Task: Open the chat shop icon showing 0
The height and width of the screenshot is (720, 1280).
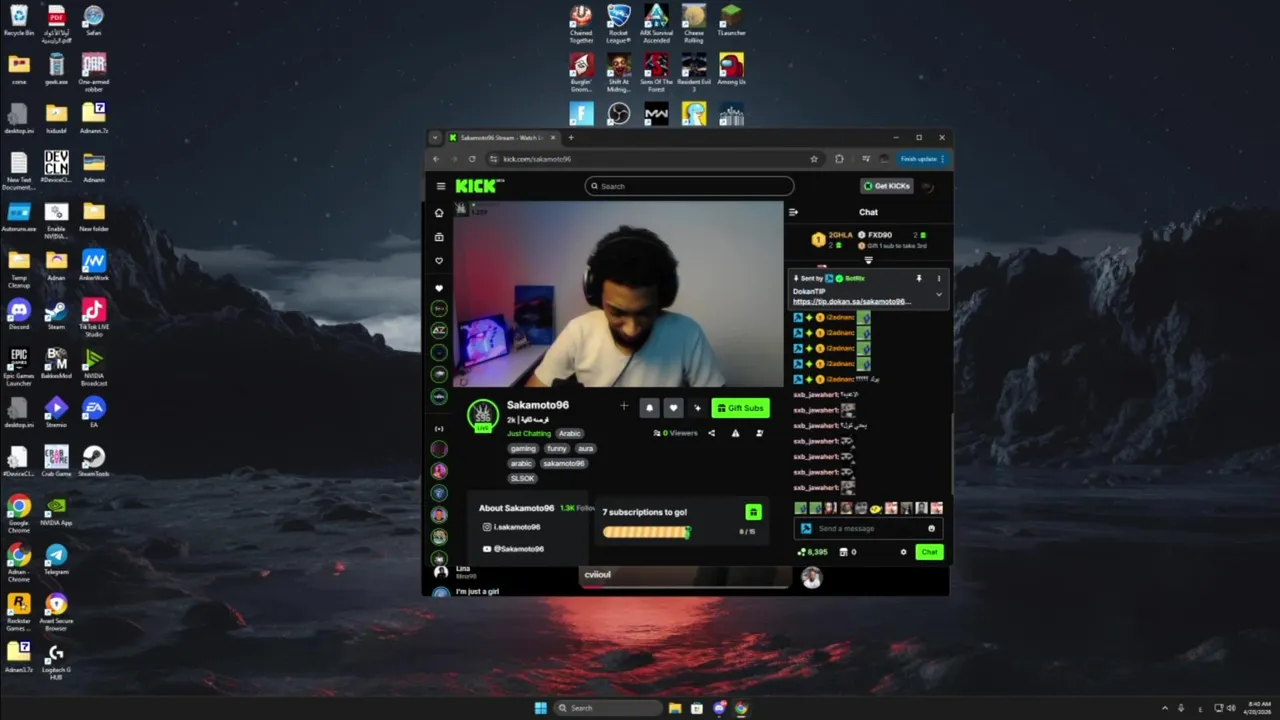Action: pos(847,552)
